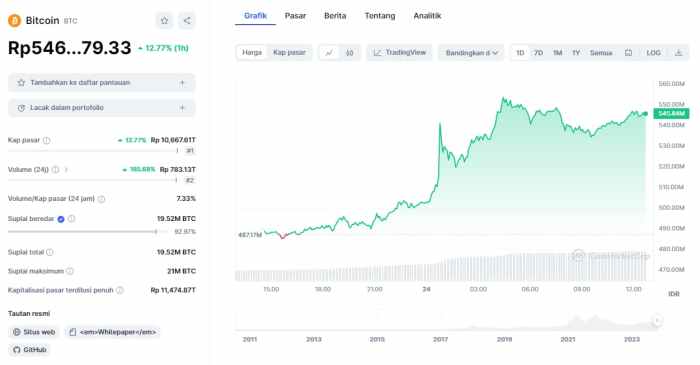Click Lacak dalam portofolio button
This screenshot has height=365, width=700.
coord(102,108)
